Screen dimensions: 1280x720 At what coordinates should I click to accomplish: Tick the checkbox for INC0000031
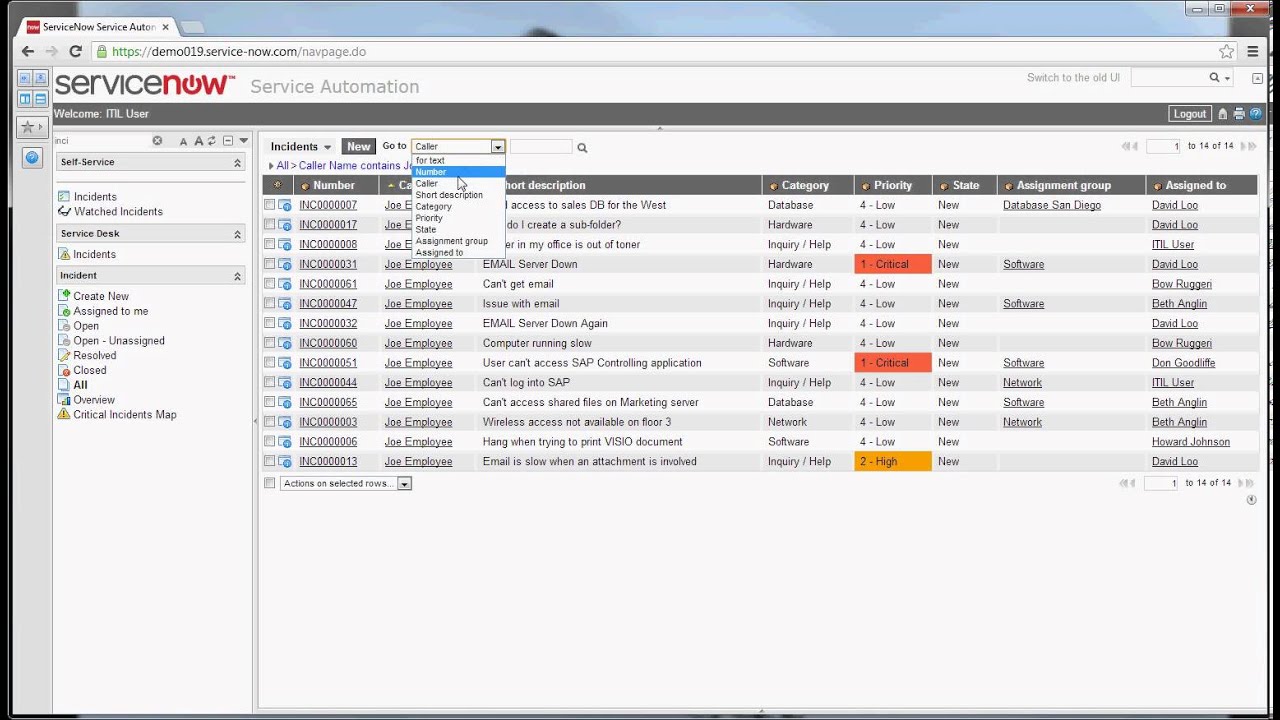coord(270,264)
